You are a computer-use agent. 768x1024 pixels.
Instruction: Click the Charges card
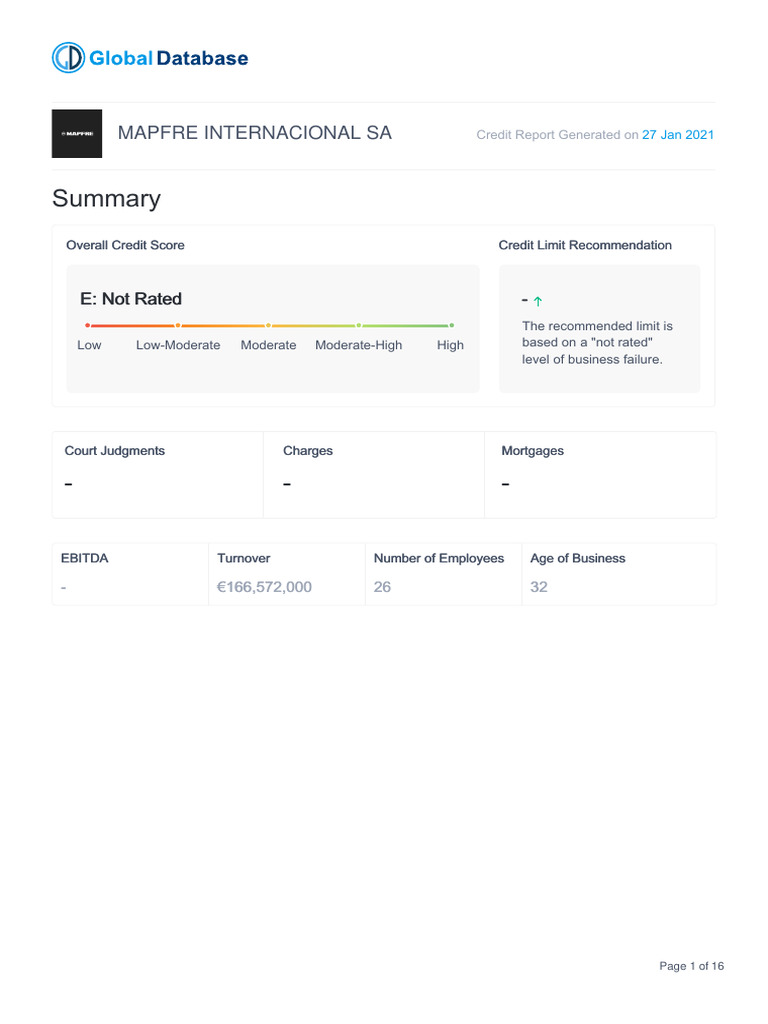[x=373, y=474]
